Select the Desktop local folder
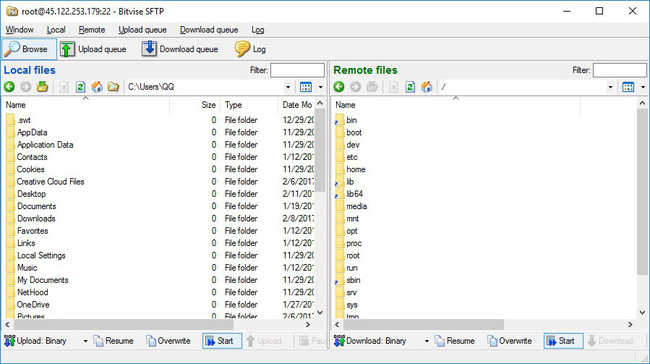The width and height of the screenshot is (650, 364). pos(32,194)
